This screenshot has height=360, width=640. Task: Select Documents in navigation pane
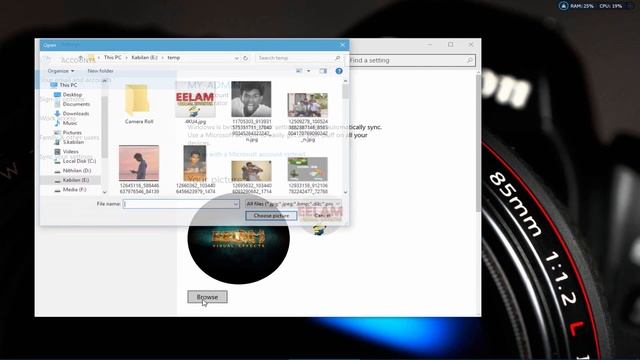click(x=72, y=104)
